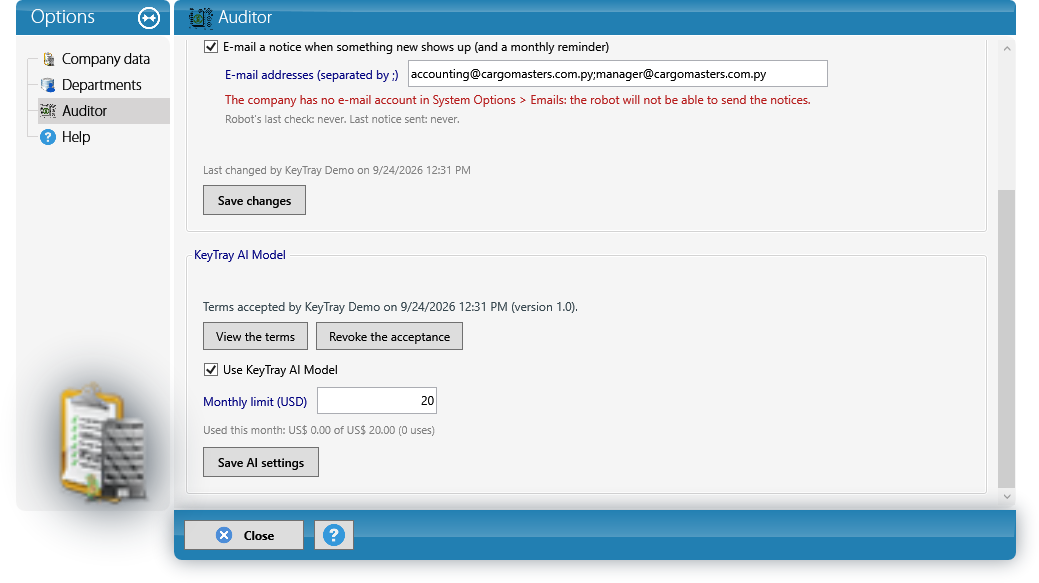The image size is (1039, 583).
Task: Click the red no e-mail account warning
Action: (518, 100)
